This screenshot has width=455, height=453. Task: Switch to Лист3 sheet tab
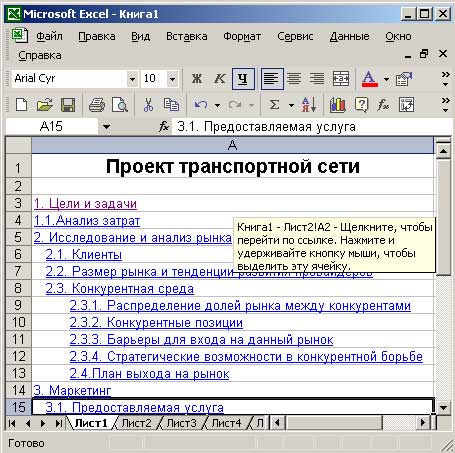pos(182,423)
